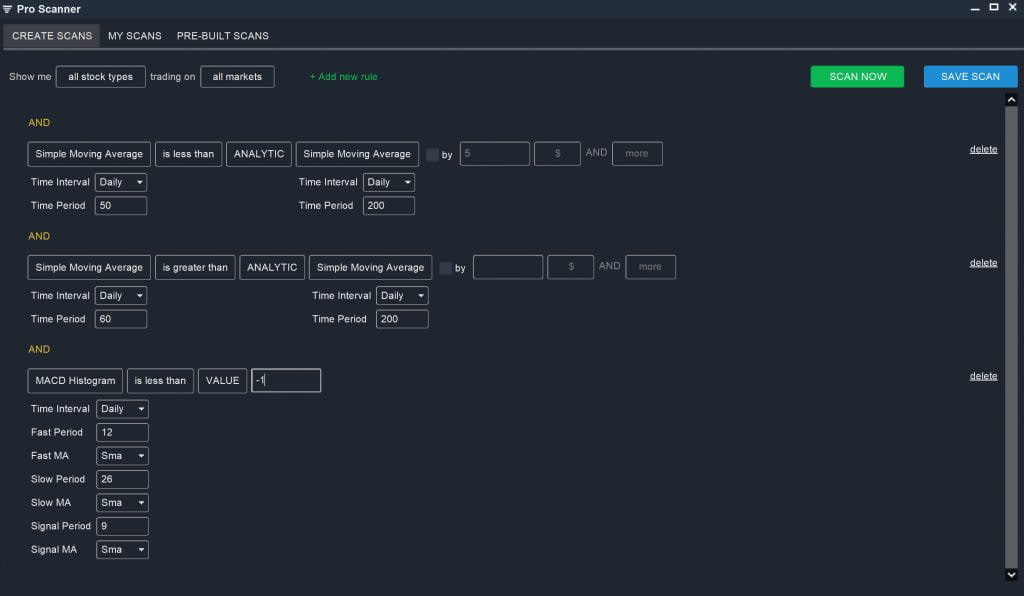Switch to the CREATE SCANS tab
The width and height of the screenshot is (1024, 596).
pyautogui.click(x=52, y=36)
